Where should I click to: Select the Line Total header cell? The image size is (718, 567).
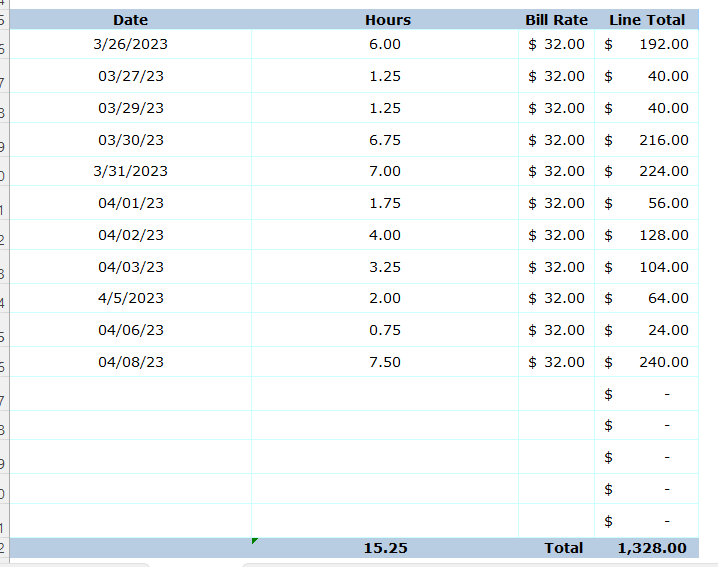pyautogui.click(x=647, y=20)
